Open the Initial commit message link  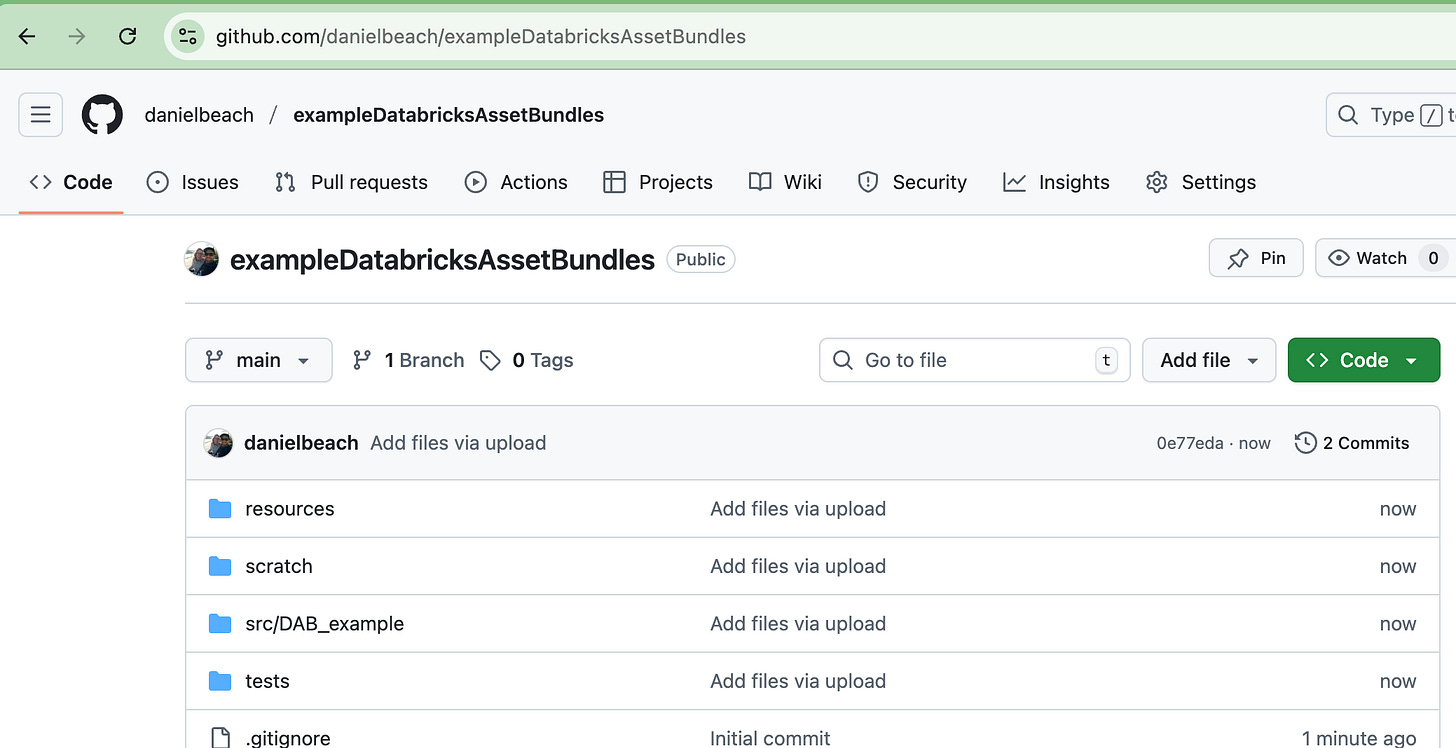coord(770,738)
